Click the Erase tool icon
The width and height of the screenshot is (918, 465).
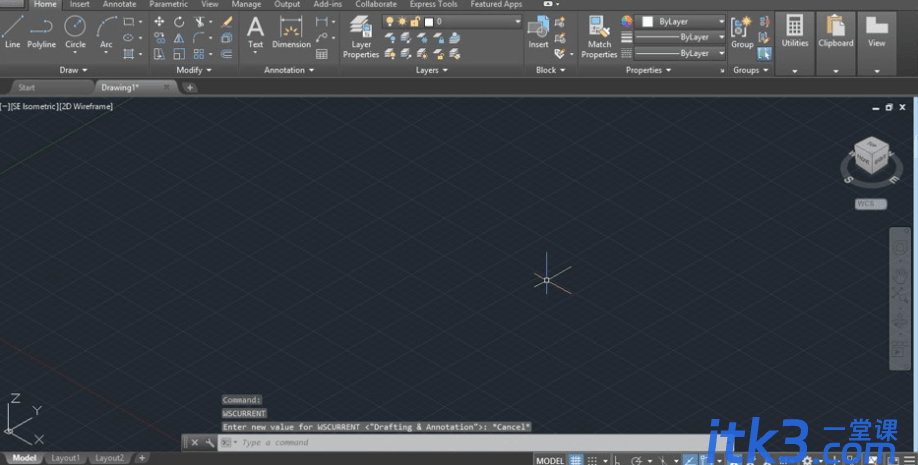[x=227, y=22]
